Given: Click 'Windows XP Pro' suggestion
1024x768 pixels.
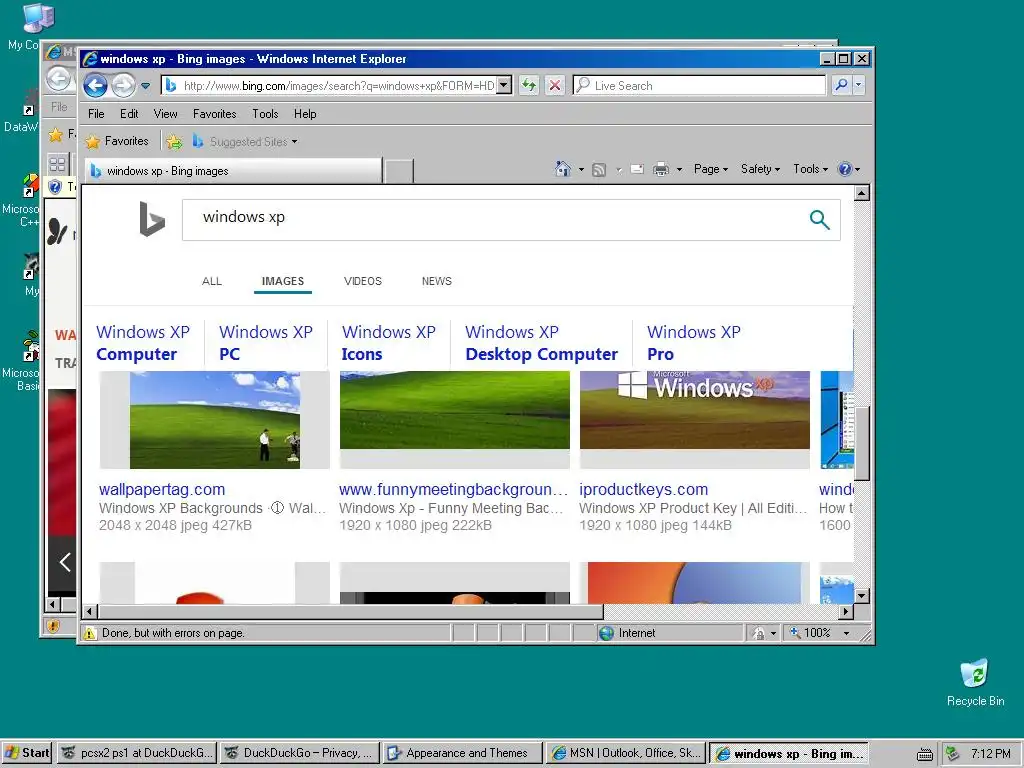Looking at the screenshot, I should point(694,343).
